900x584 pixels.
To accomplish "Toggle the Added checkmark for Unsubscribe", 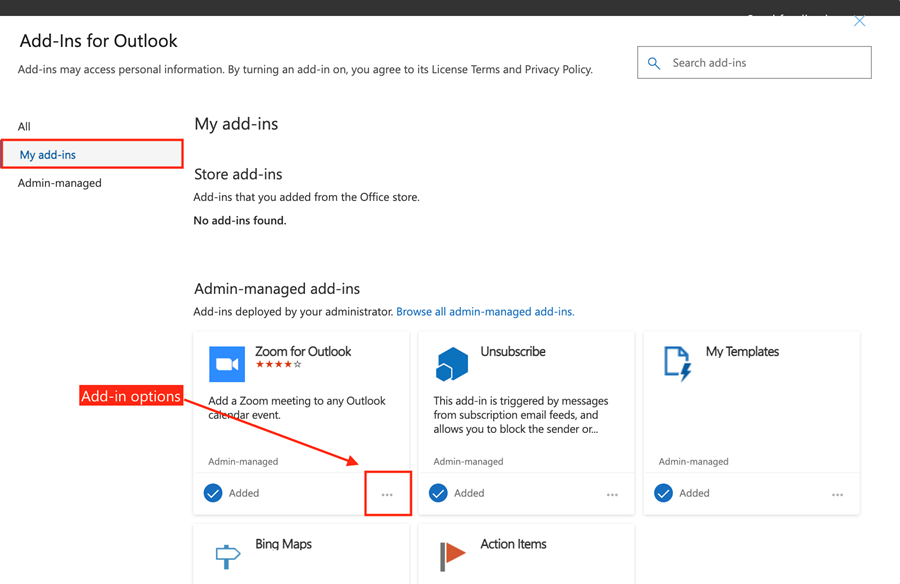I will coord(438,493).
